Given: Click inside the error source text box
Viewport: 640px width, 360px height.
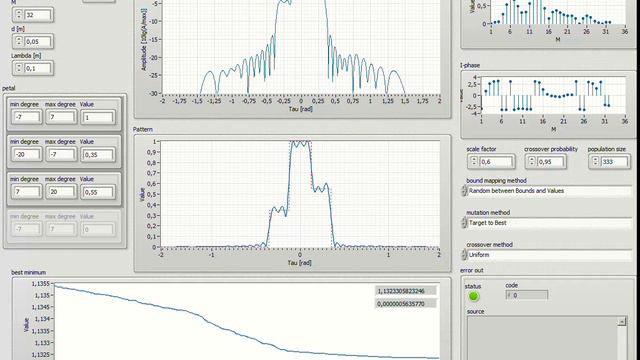Looking at the screenshot, I should 542,338.
